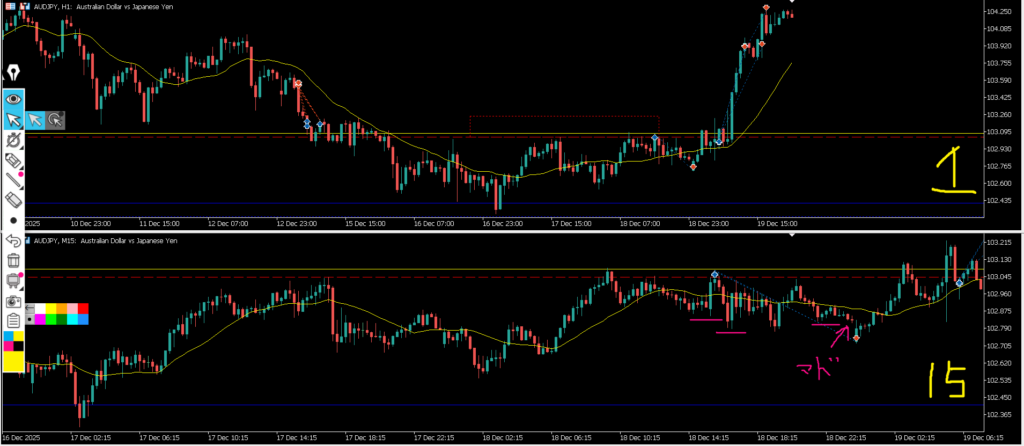This screenshot has height=446, width=1024.
Task: Toggle the eye visibility button in the drawing toolbar
Action: 14,99
